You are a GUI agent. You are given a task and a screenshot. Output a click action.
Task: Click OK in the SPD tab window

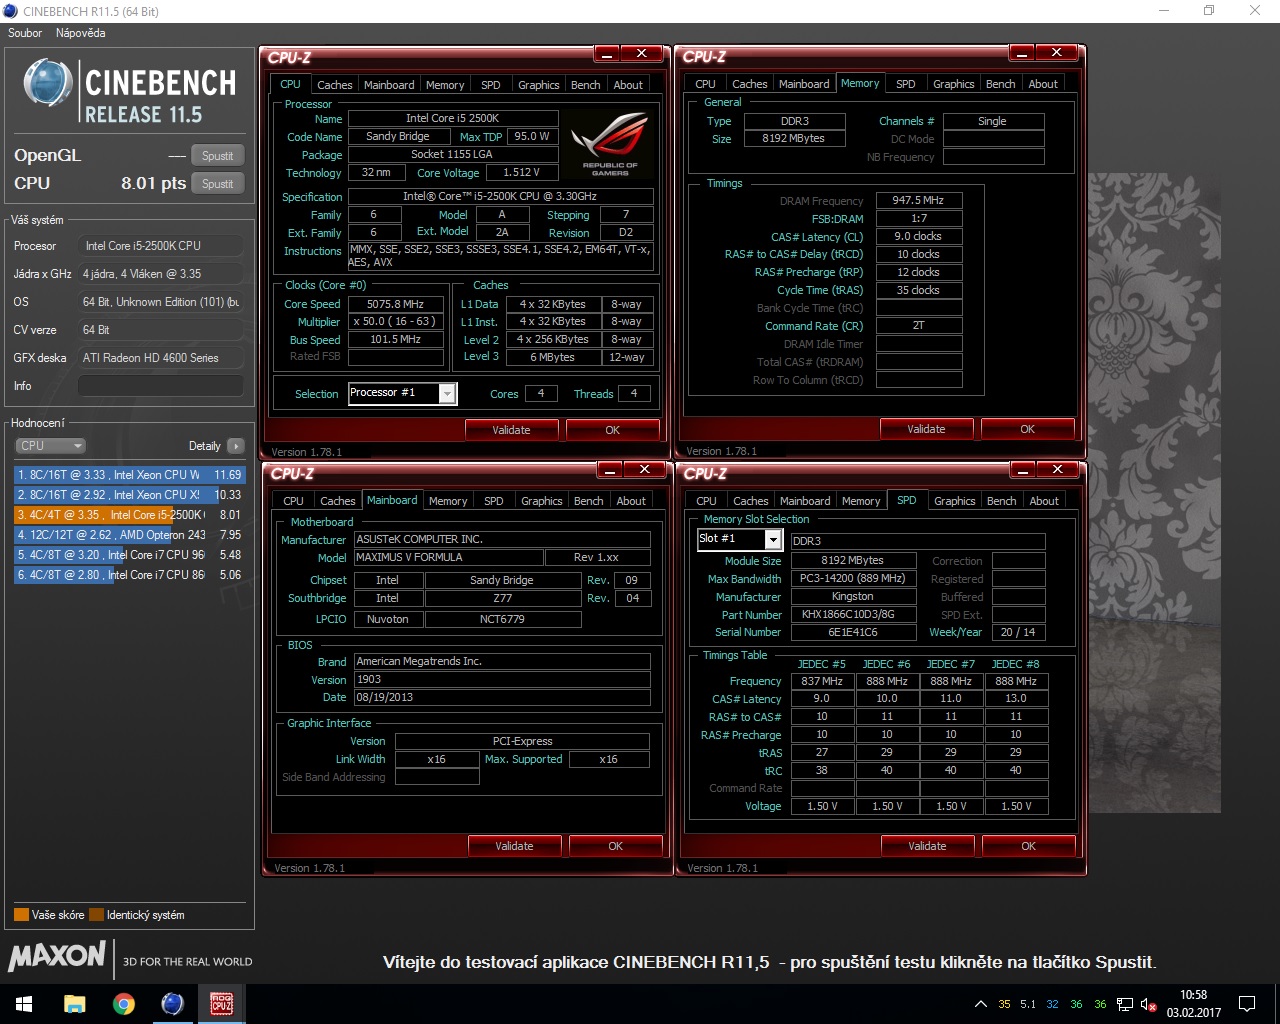pyautogui.click(x=1028, y=846)
